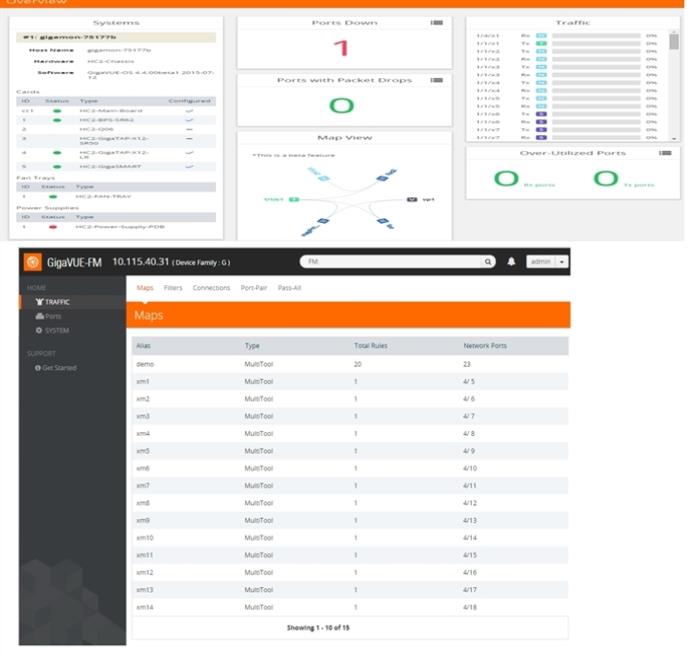The image size is (692, 658).
Task: Select the xm10 map row
Action: tap(350, 538)
